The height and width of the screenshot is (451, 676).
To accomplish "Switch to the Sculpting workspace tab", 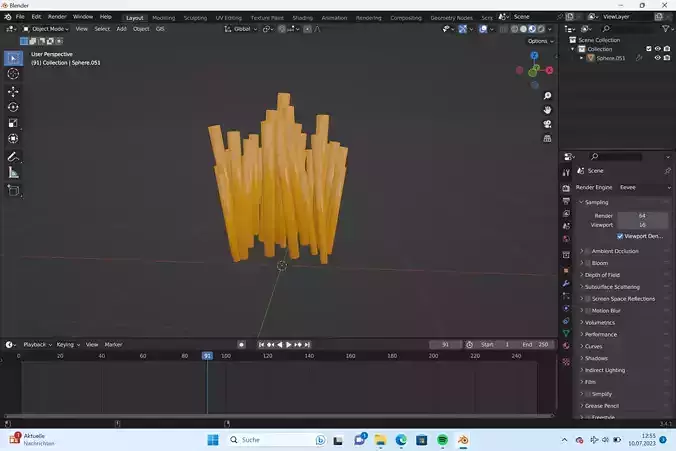I will pyautogui.click(x=195, y=18).
